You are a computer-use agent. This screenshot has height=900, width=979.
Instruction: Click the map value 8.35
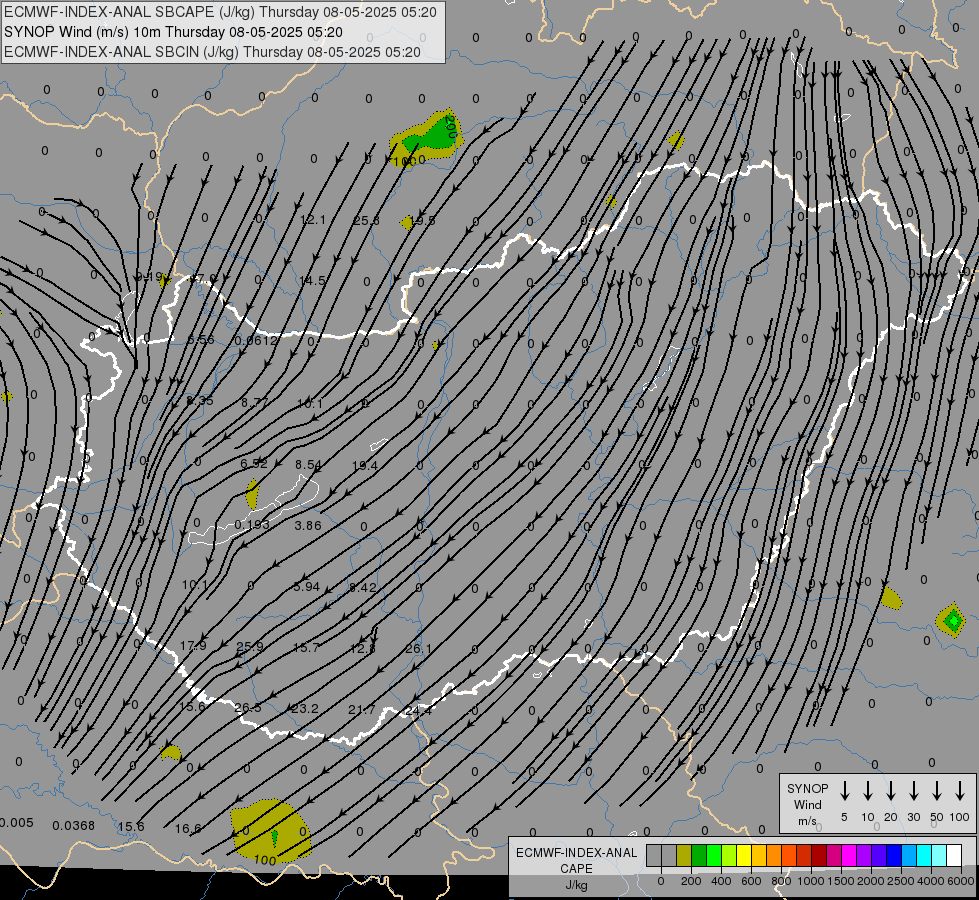(x=200, y=400)
